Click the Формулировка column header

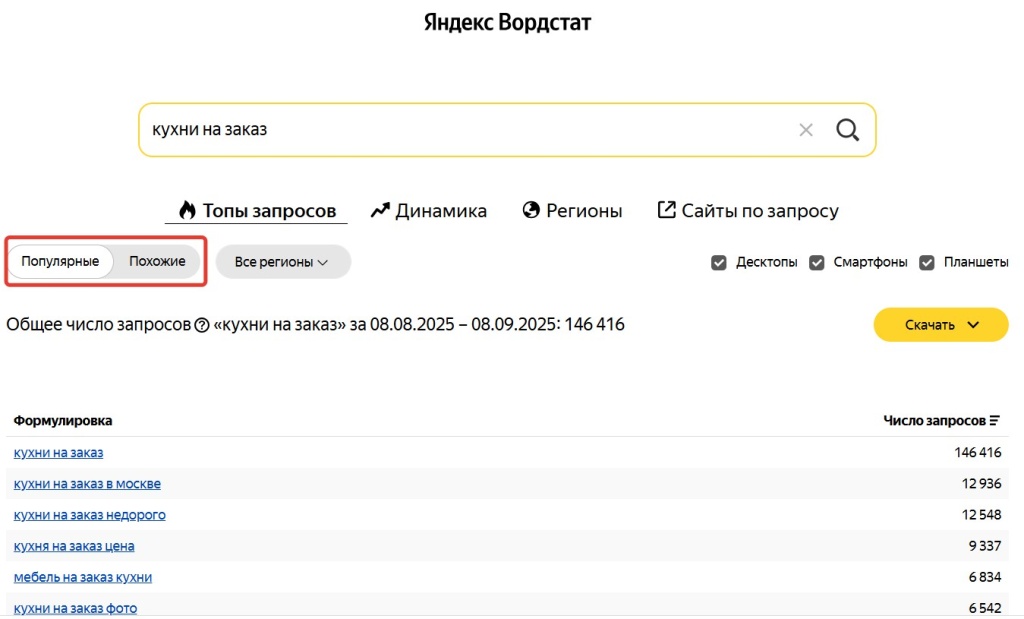63,421
